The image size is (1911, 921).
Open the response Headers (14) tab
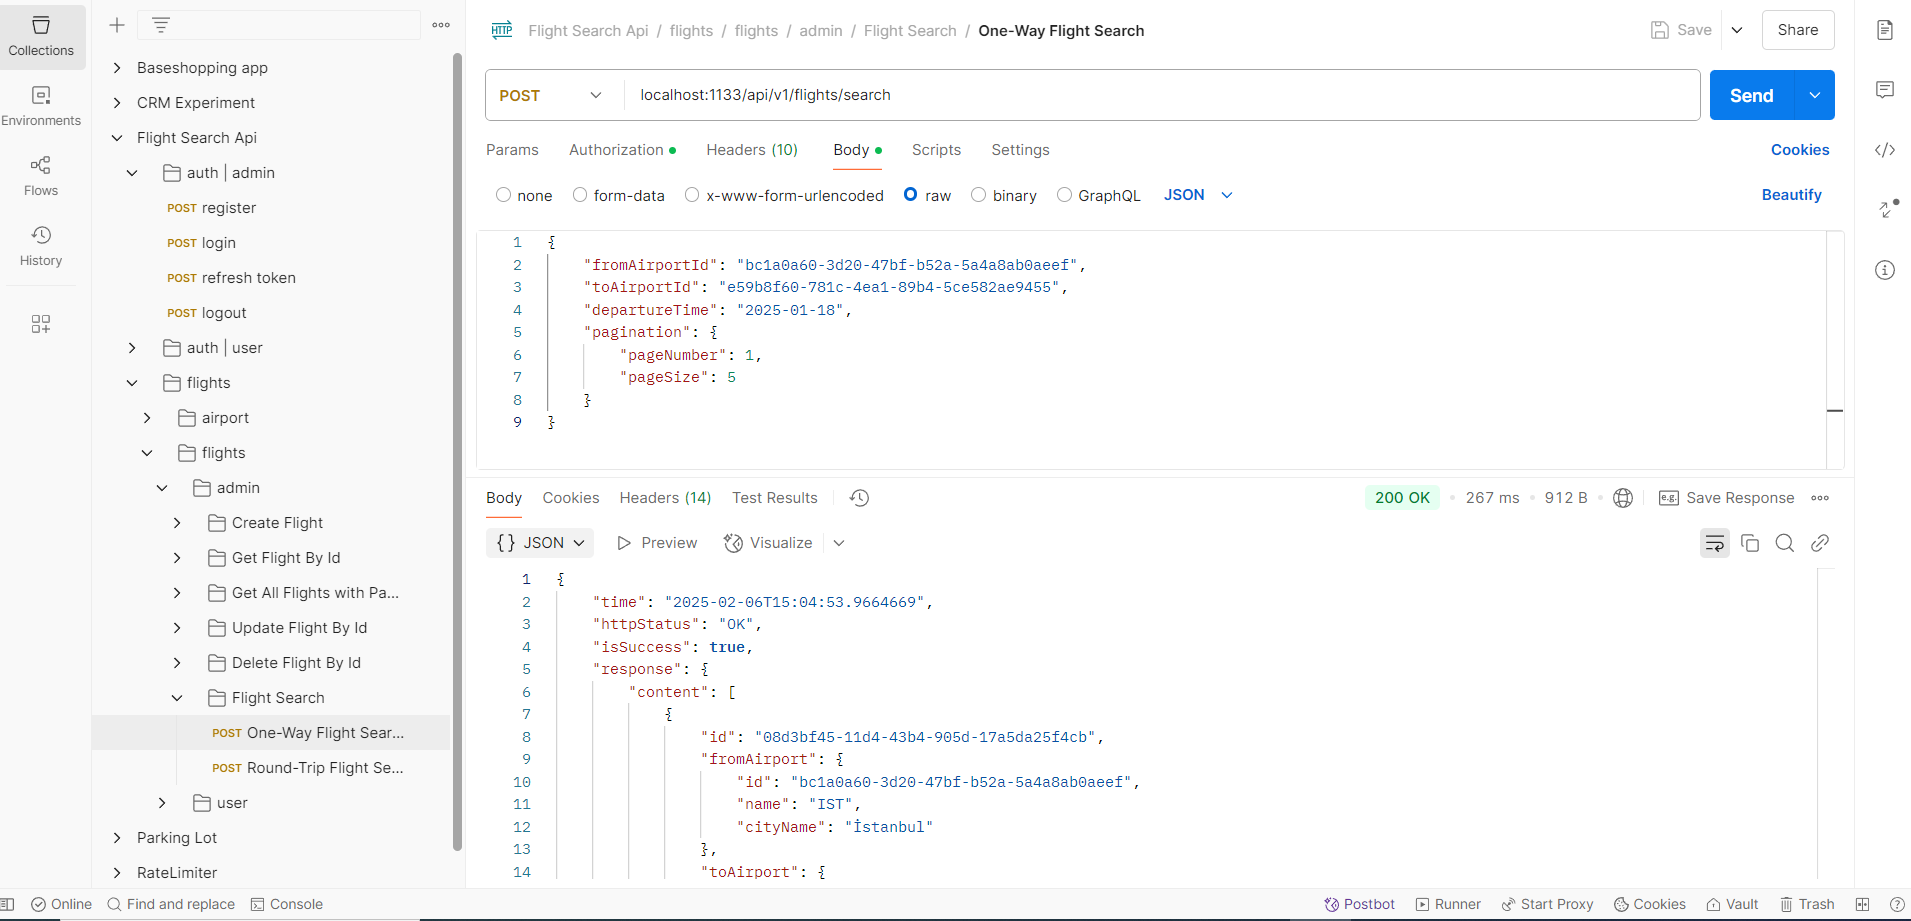pyautogui.click(x=665, y=498)
